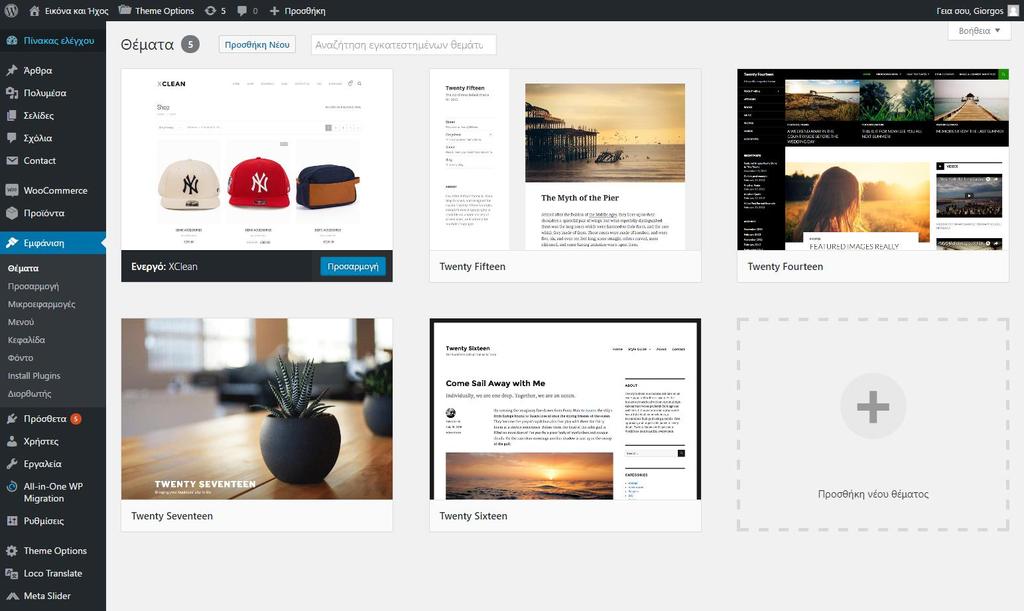Click the plug icon for Πρόσθετα
This screenshot has height=611, width=1024.
pyautogui.click(x=12, y=418)
